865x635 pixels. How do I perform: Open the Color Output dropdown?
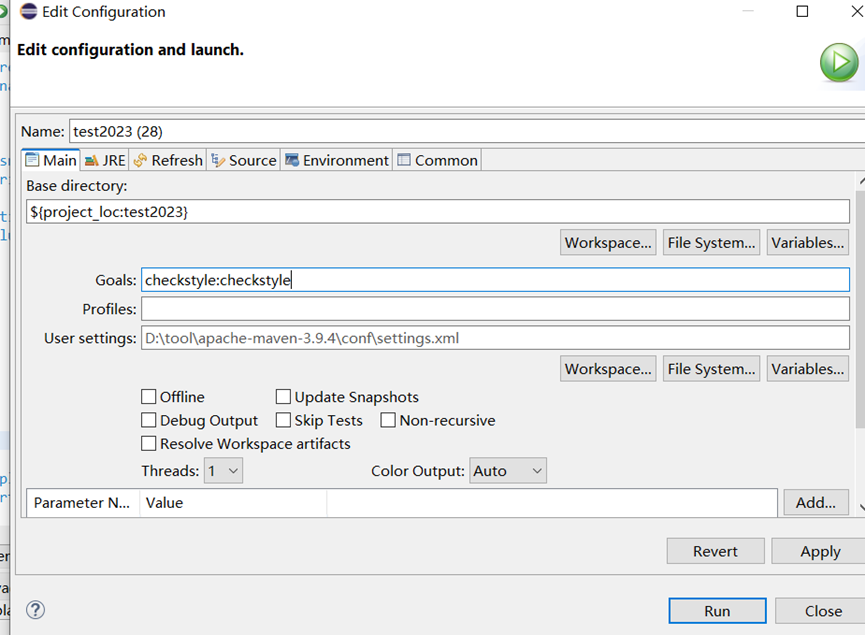coord(508,470)
